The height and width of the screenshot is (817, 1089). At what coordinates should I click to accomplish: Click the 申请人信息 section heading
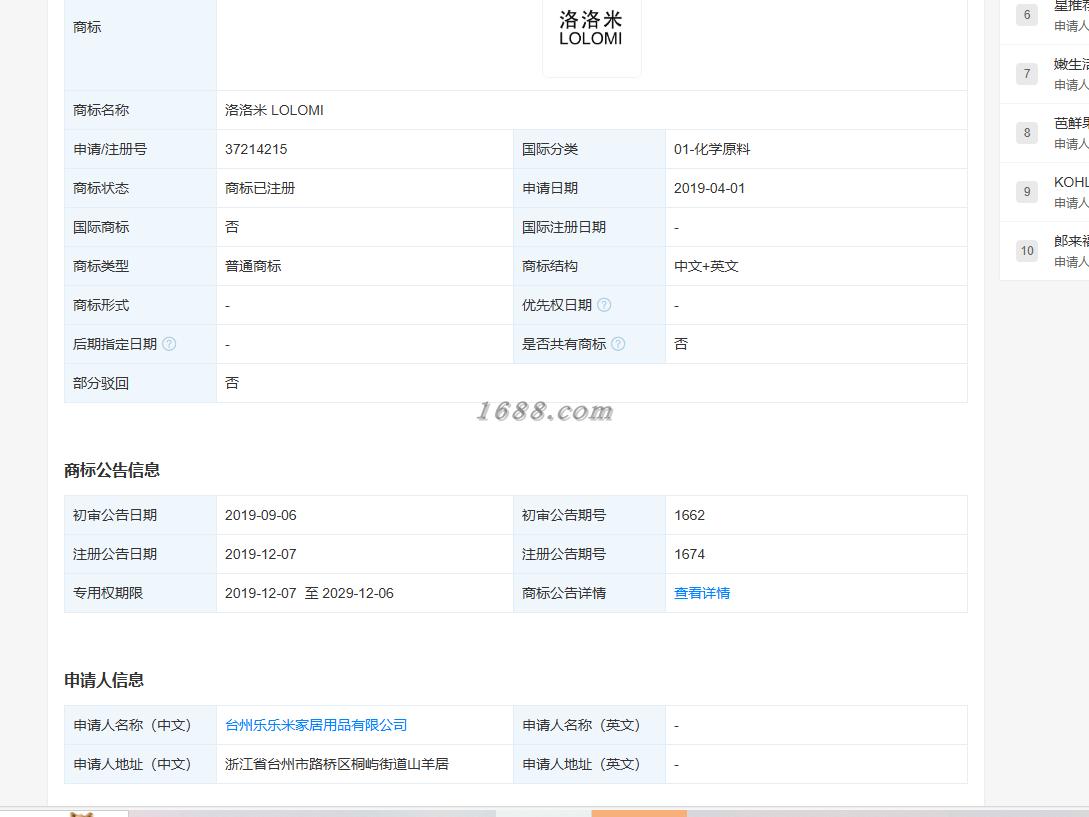click(104, 680)
